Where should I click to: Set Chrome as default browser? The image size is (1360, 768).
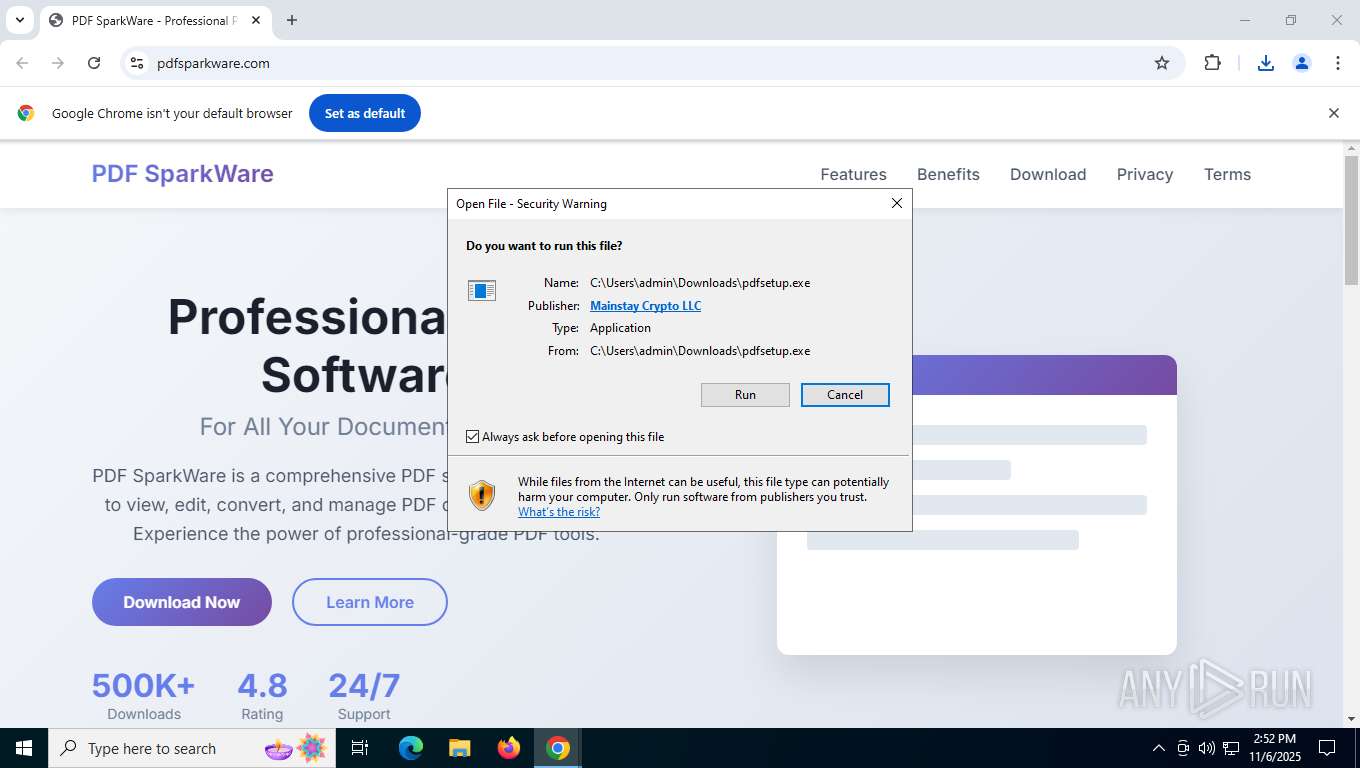pyautogui.click(x=365, y=113)
